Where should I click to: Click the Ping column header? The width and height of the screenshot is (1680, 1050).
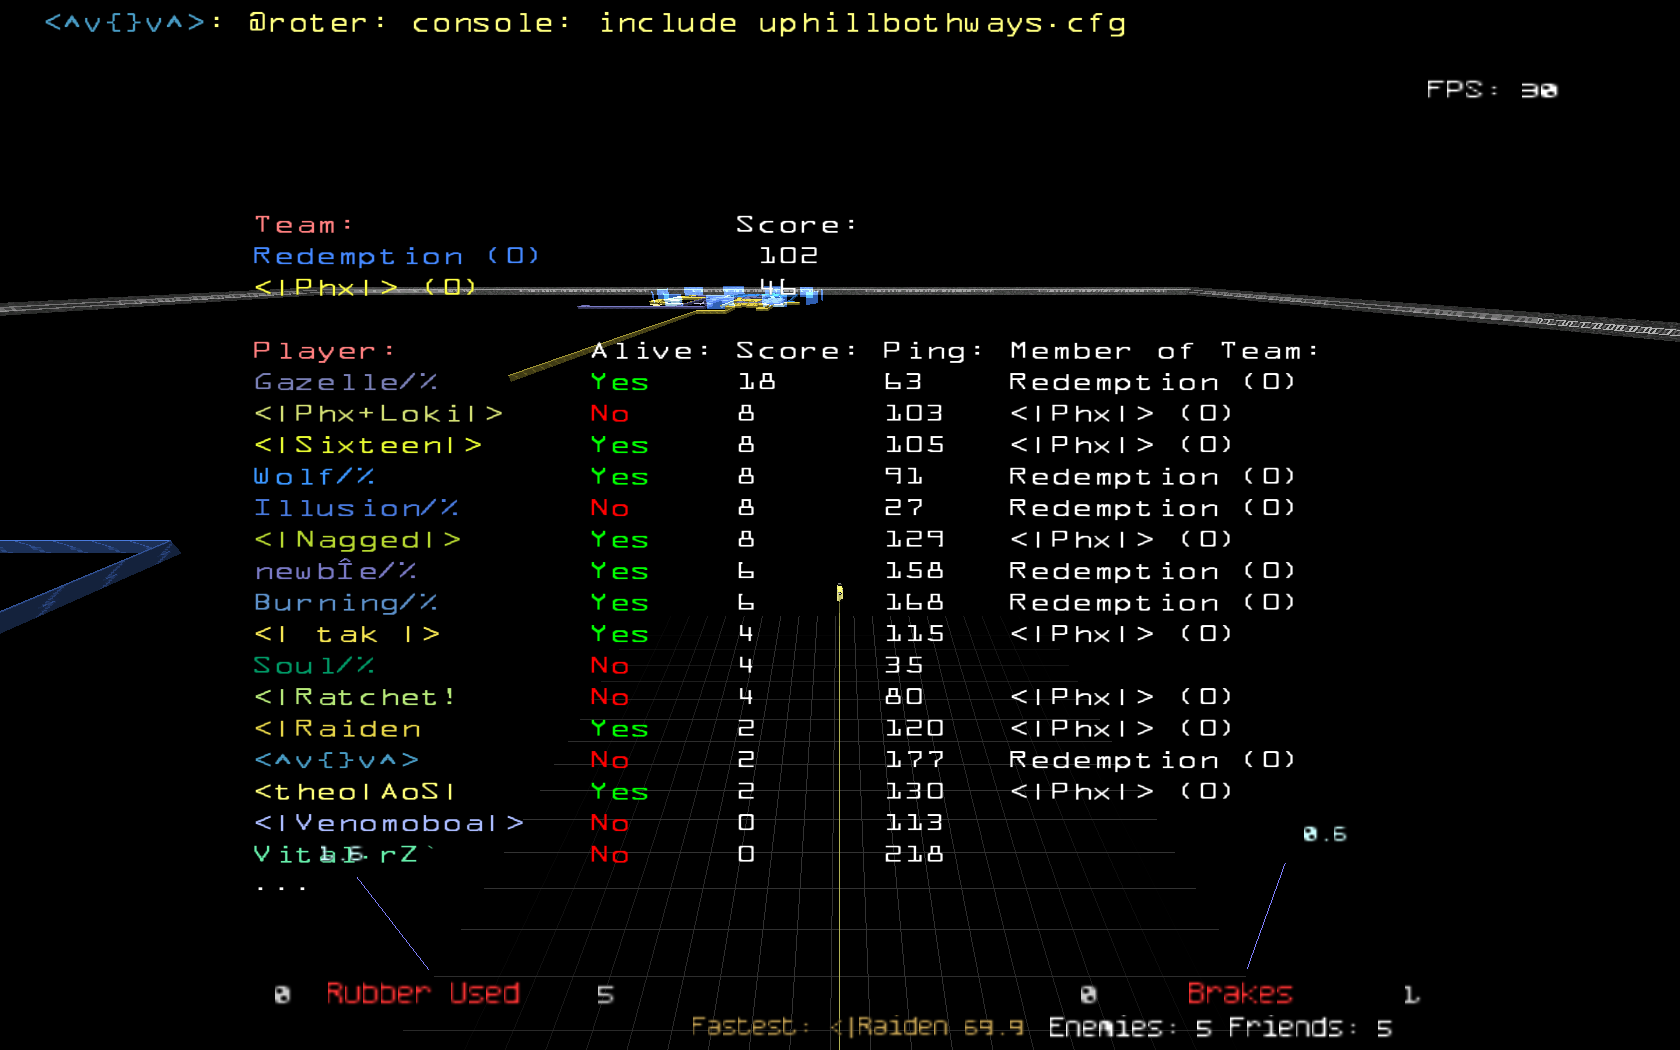tap(932, 351)
